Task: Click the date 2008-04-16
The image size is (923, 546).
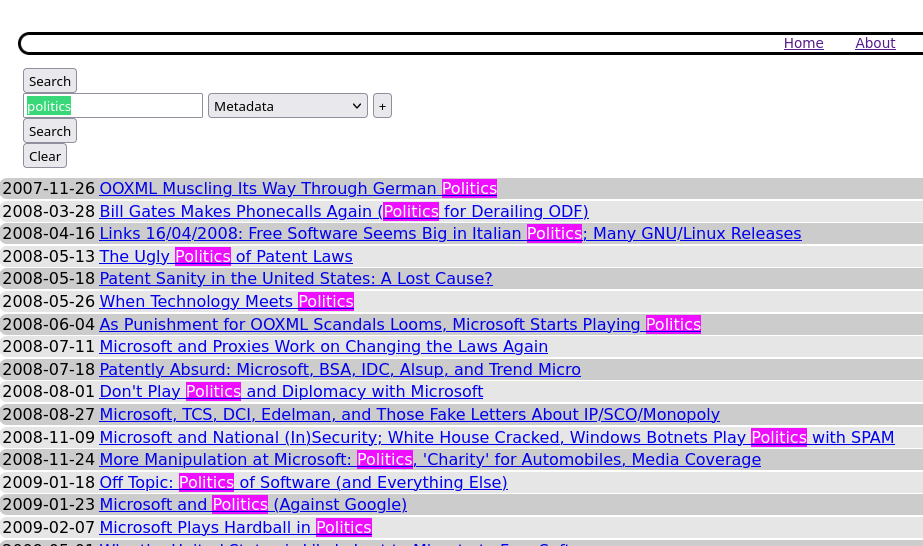Action: pyautogui.click(x=49, y=234)
